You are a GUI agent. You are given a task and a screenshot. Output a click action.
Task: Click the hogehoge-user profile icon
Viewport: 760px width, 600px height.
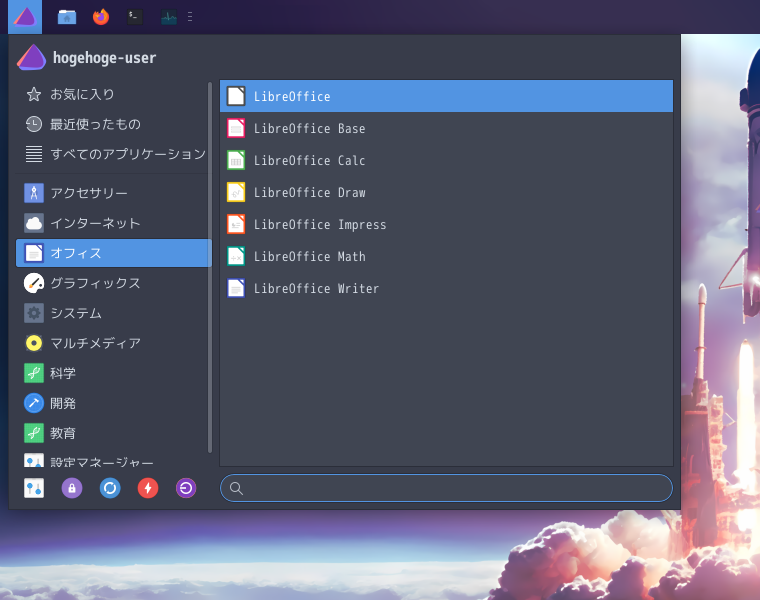point(32,57)
